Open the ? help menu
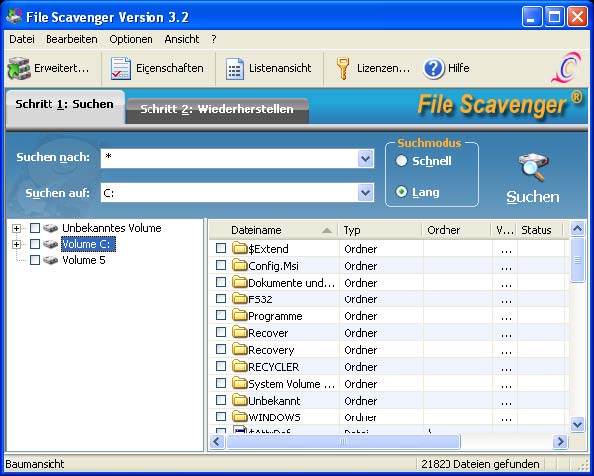Image resolution: width=594 pixels, height=476 pixels. click(x=214, y=39)
